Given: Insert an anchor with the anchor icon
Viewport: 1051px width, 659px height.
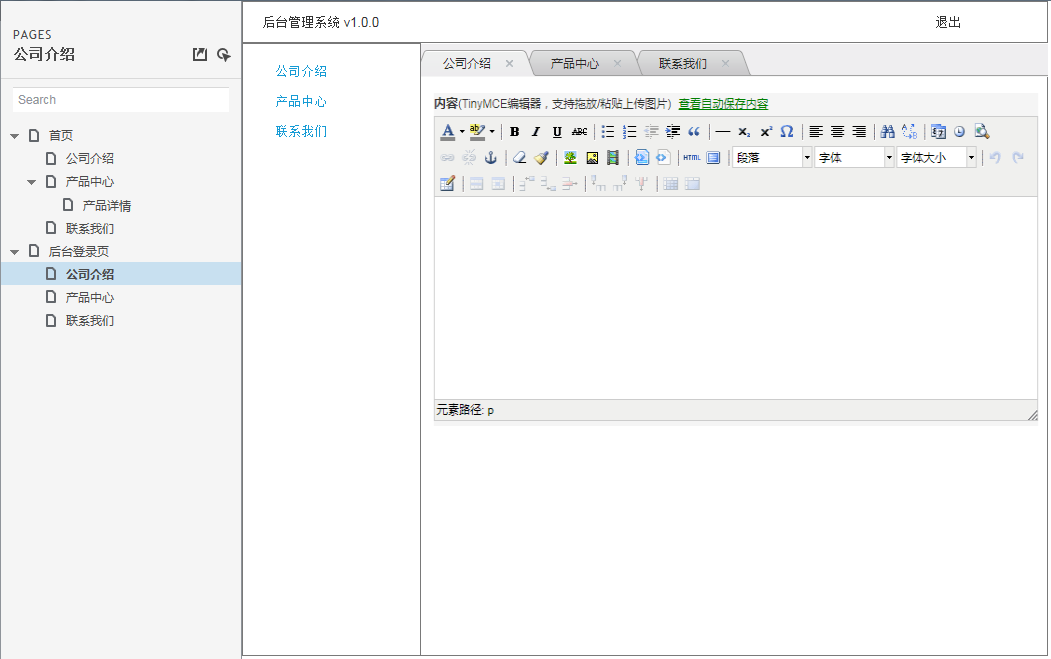Looking at the screenshot, I should pos(491,158).
